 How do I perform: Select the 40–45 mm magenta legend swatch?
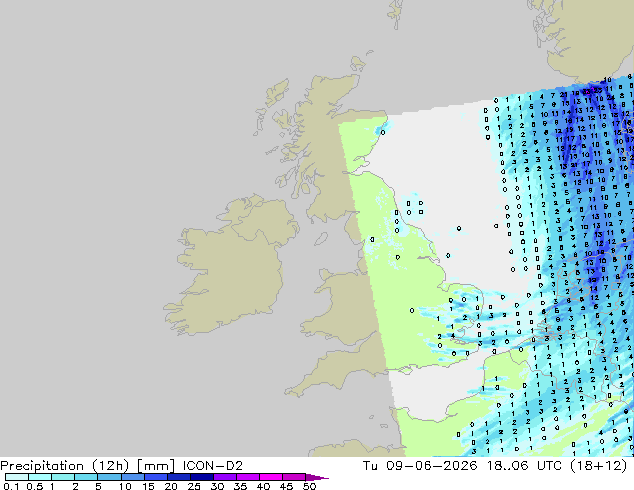(x=271, y=477)
